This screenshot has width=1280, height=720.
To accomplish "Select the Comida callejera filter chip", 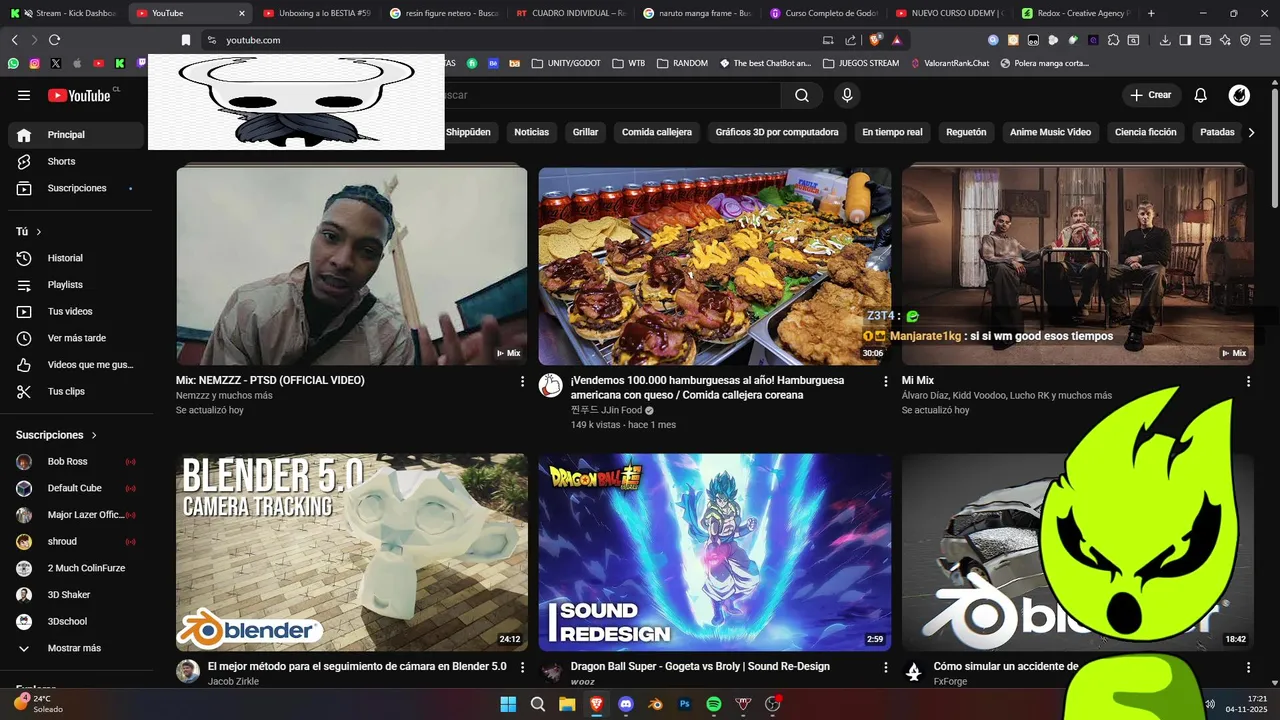I will (657, 132).
